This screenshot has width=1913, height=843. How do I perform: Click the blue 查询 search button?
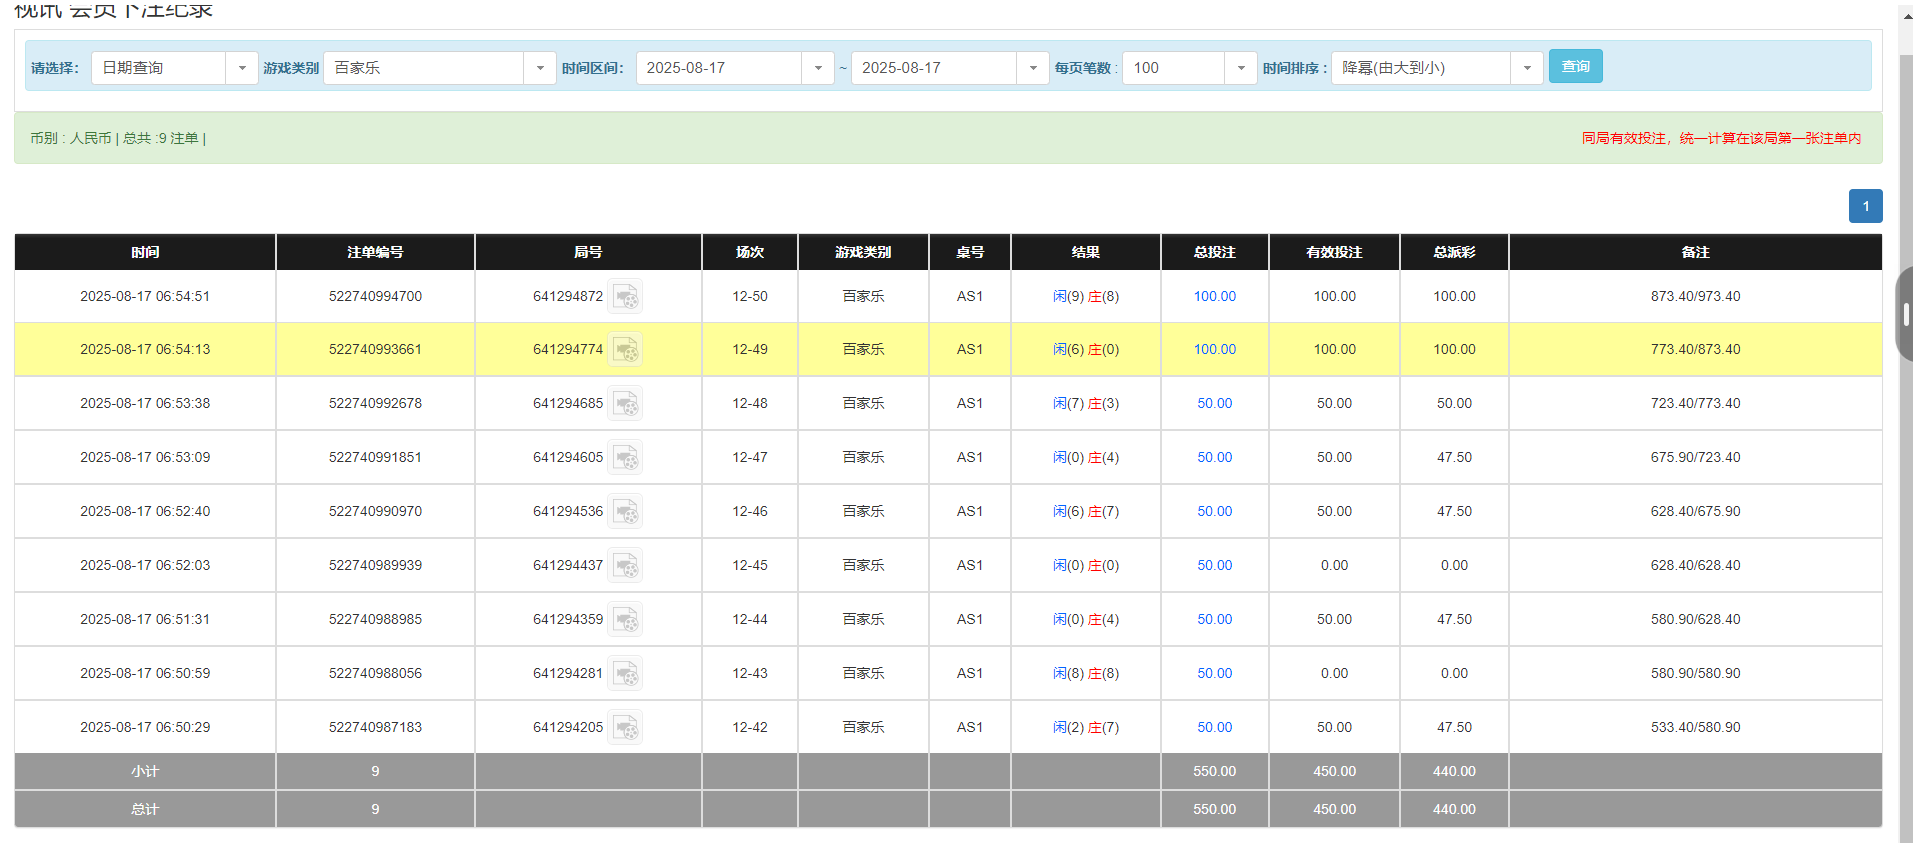pos(1575,67)
